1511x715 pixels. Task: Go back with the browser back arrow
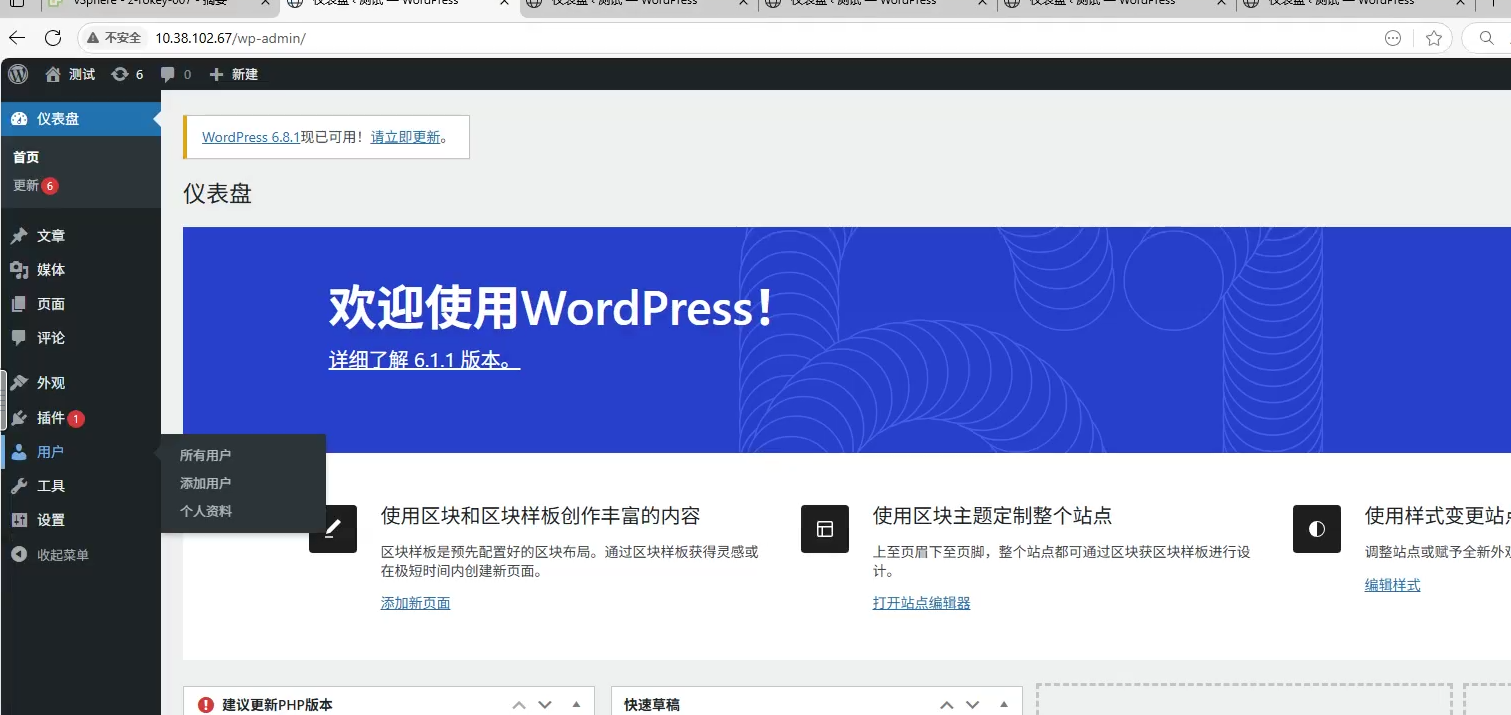(17, 38)
